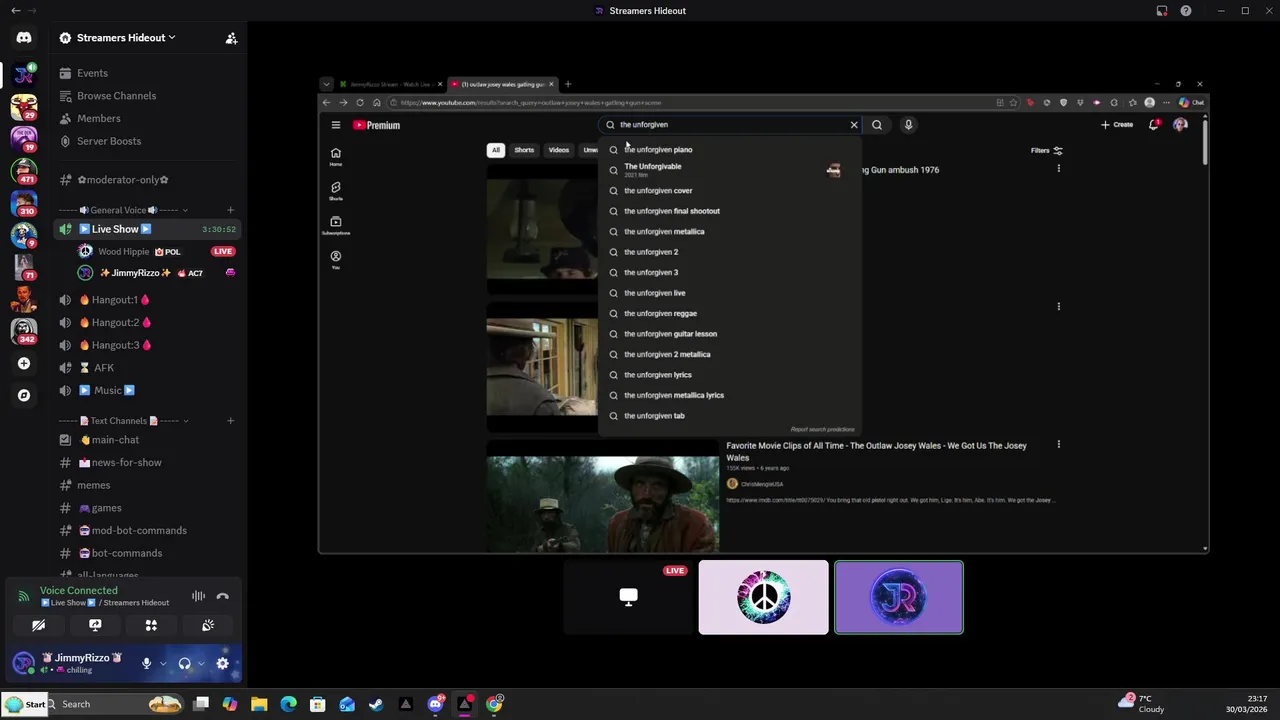This screenshot has width=1280, height=720.
Task: Click the Add a Server plus icon
Action: click(x=24, y=363)
